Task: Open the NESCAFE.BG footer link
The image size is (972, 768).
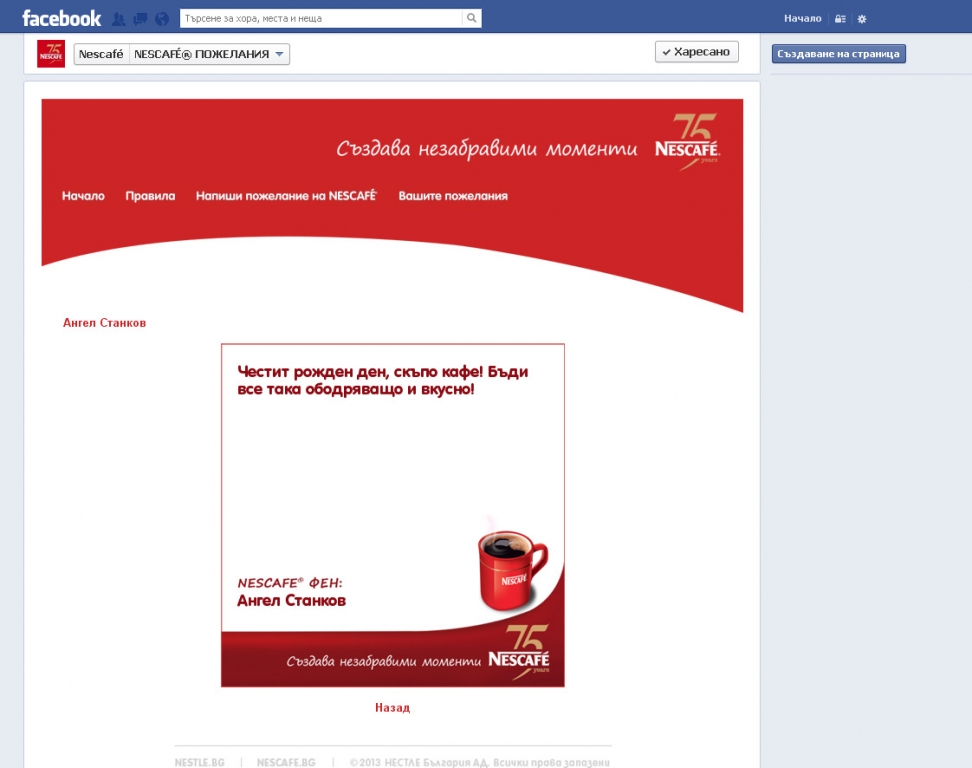Action: coord(286,762)
